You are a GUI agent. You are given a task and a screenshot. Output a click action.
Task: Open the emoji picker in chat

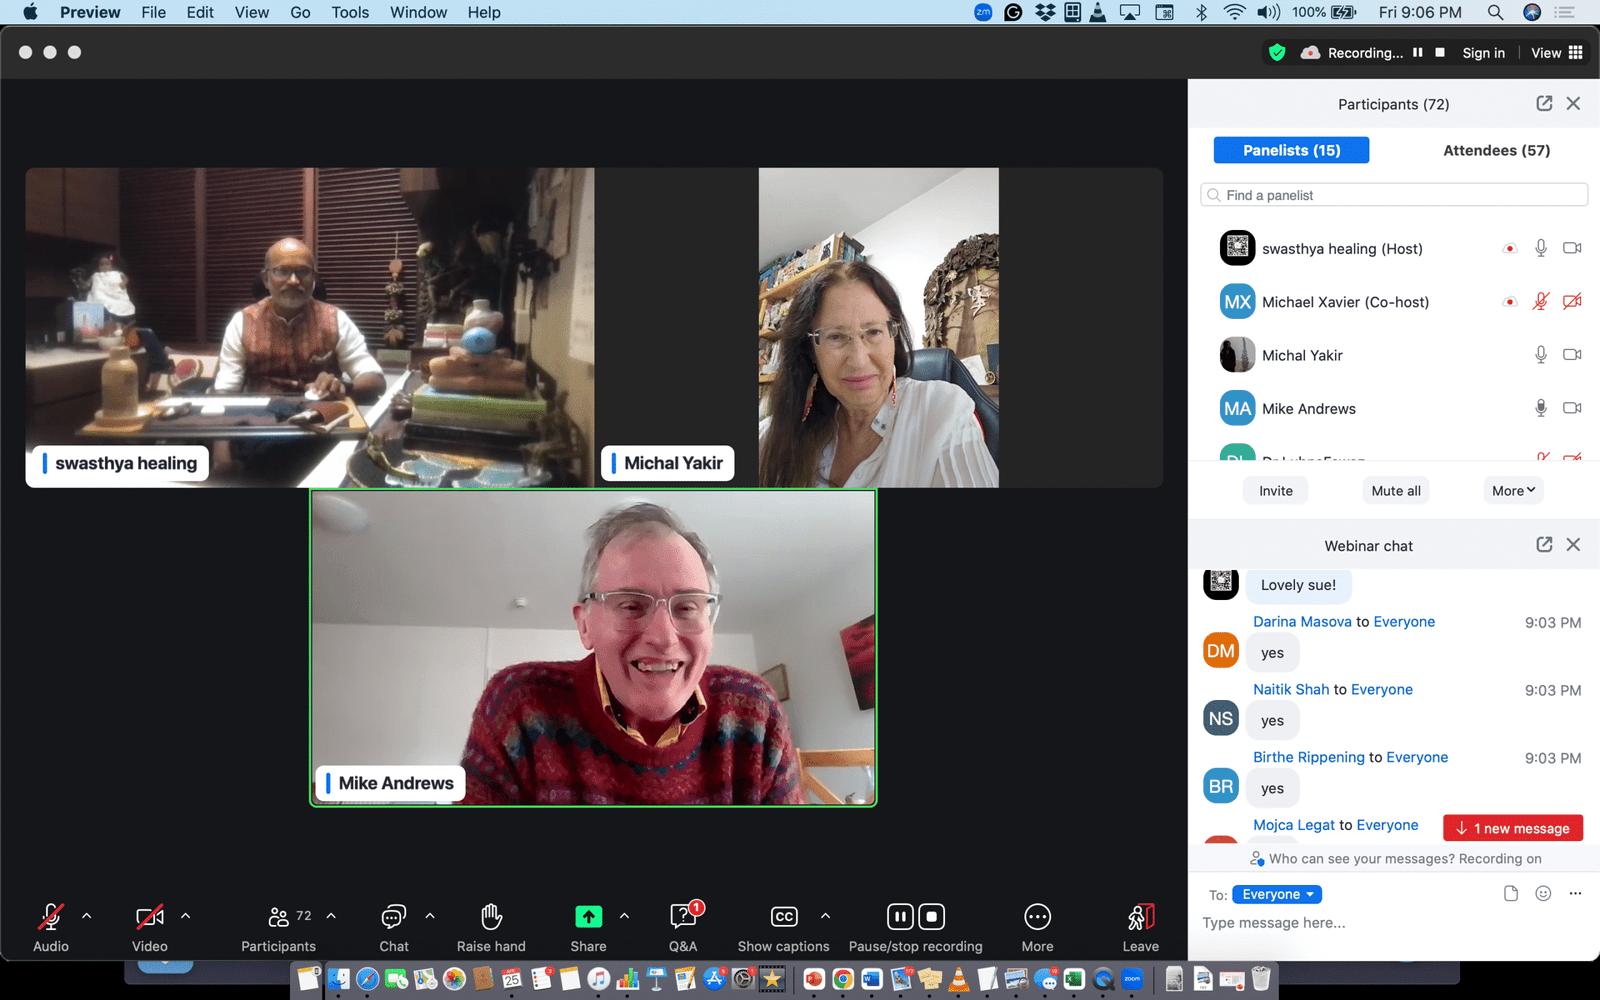click(x=1543, y=893)
